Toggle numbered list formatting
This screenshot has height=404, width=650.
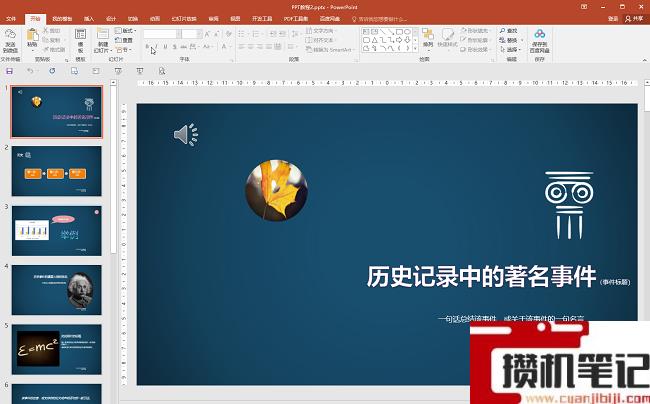pos(256,34)
